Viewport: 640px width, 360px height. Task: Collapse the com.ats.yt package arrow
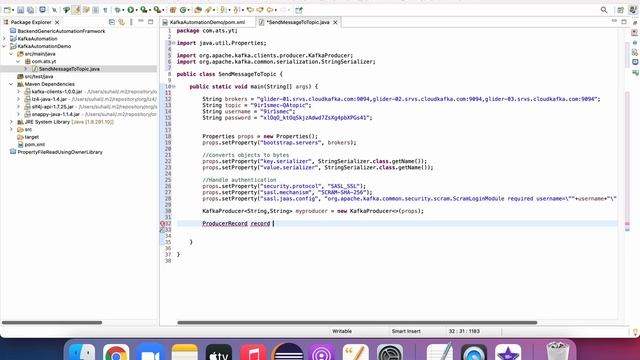(18, 61)
